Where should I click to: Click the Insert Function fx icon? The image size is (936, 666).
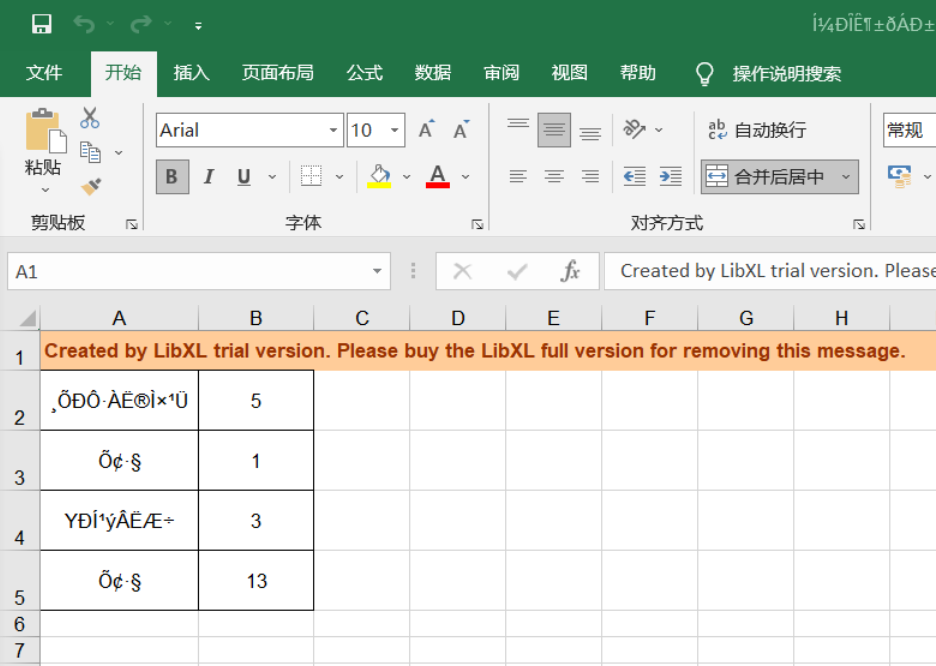pyautogui.click(x=570, y=271)
